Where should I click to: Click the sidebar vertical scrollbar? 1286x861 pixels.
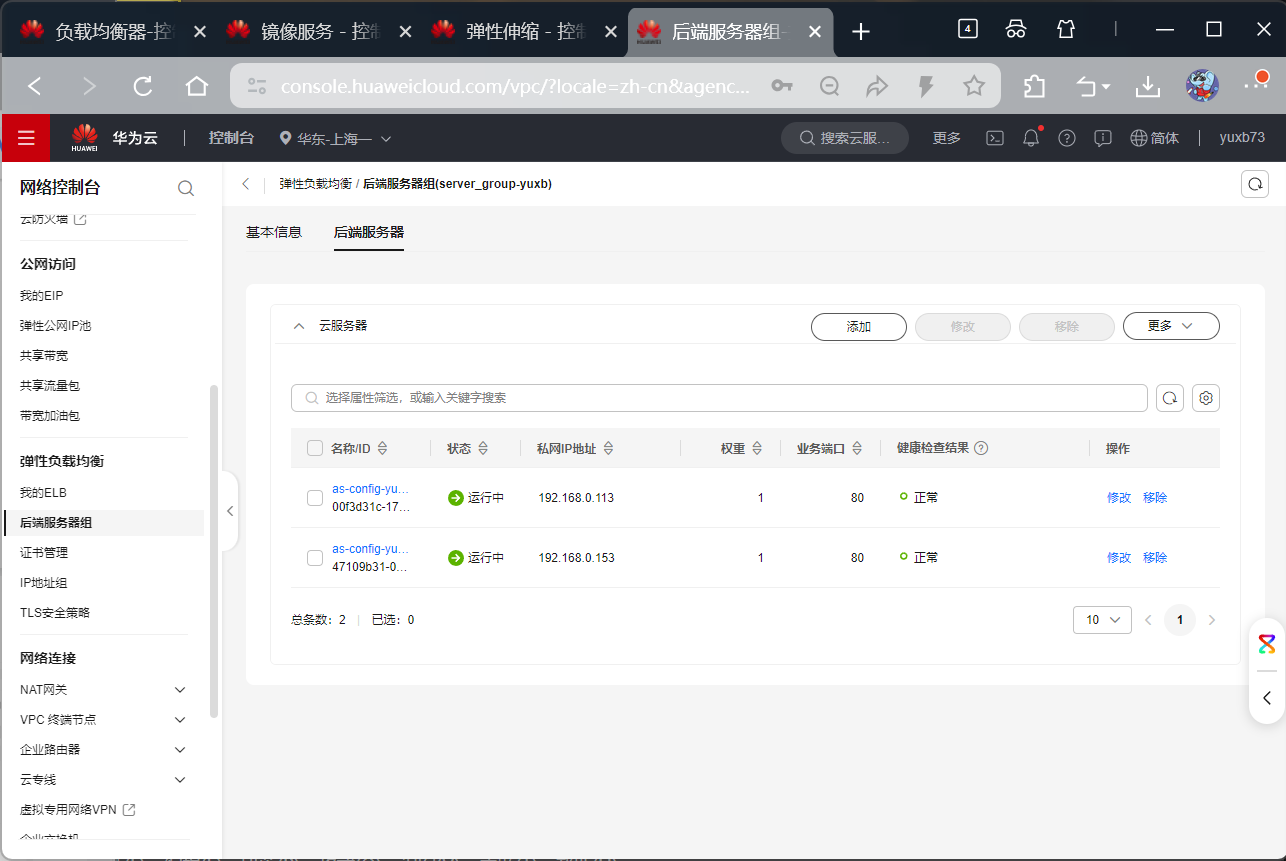(214, 551)
